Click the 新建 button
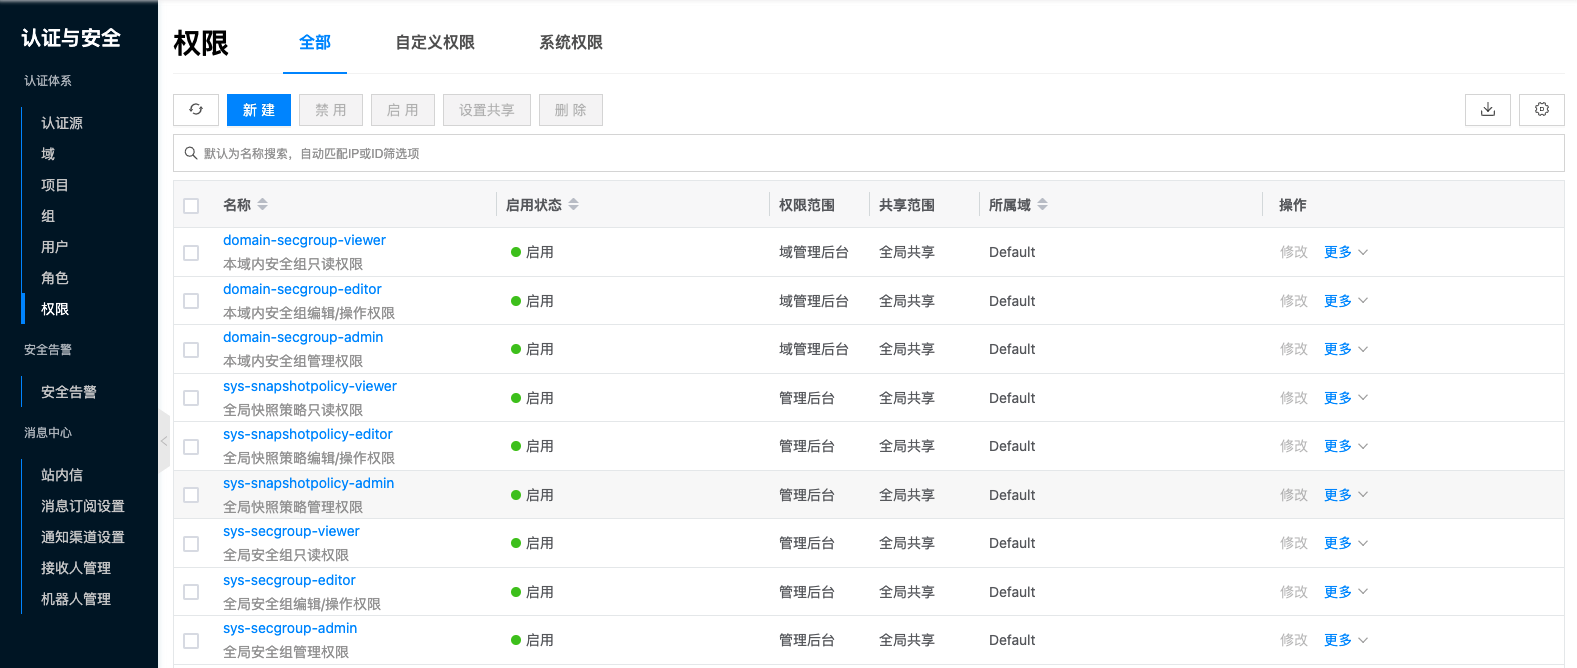Screen dimensions: 1577x668 (259, 110)
